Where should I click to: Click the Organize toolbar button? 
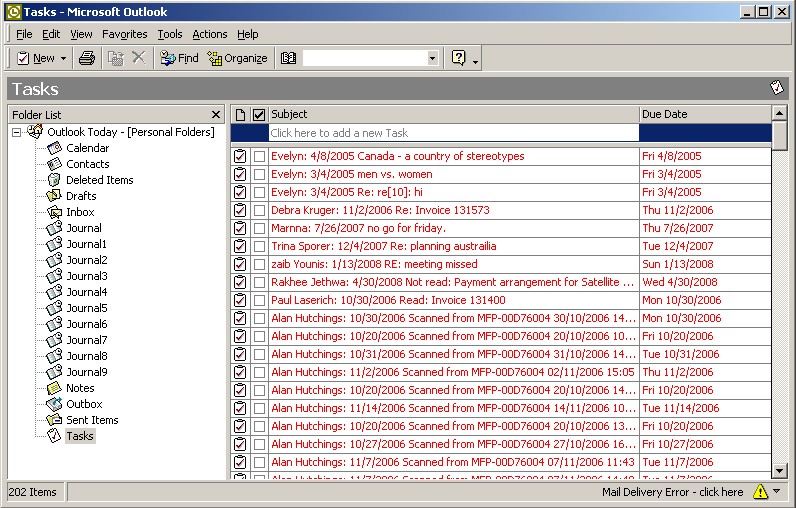click(238, 58)
